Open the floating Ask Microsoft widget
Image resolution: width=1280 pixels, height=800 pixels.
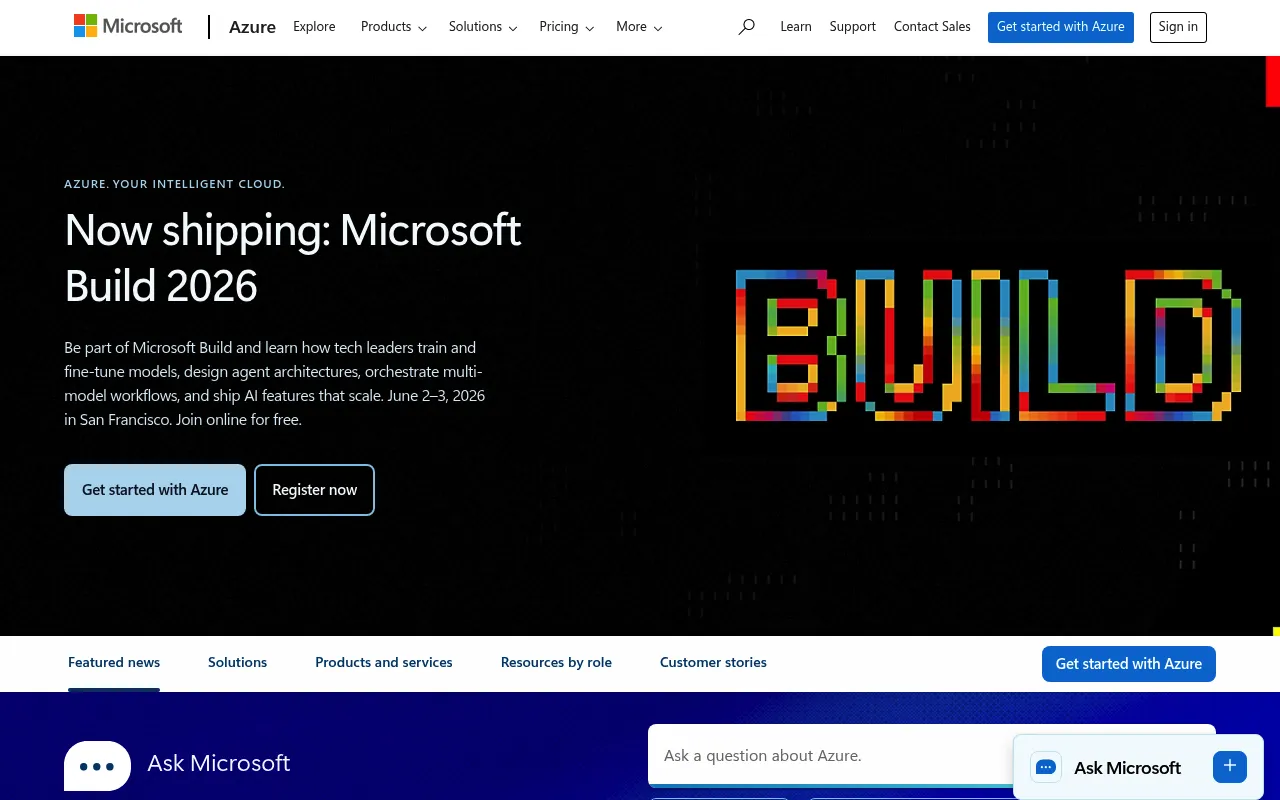1138,767
